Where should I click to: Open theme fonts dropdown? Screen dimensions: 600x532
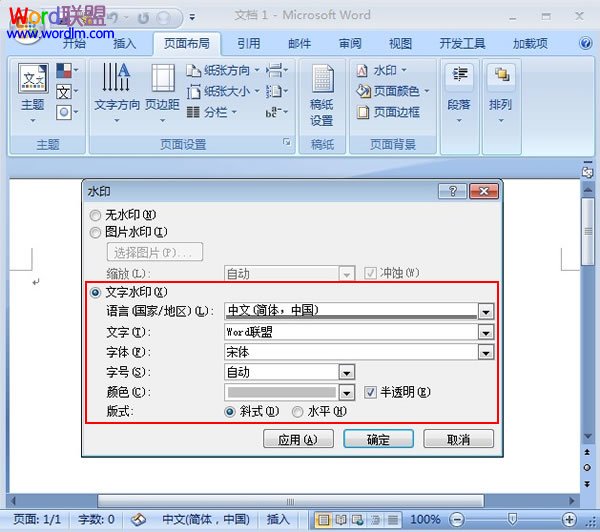[67, 92]
